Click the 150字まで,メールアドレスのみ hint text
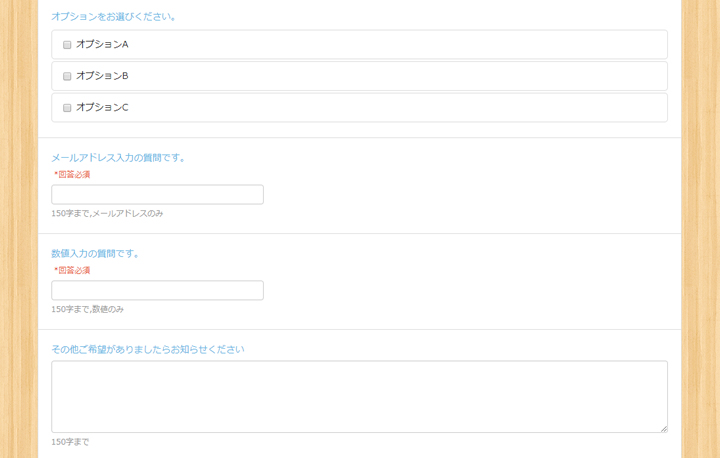 [x=107, y=214]
